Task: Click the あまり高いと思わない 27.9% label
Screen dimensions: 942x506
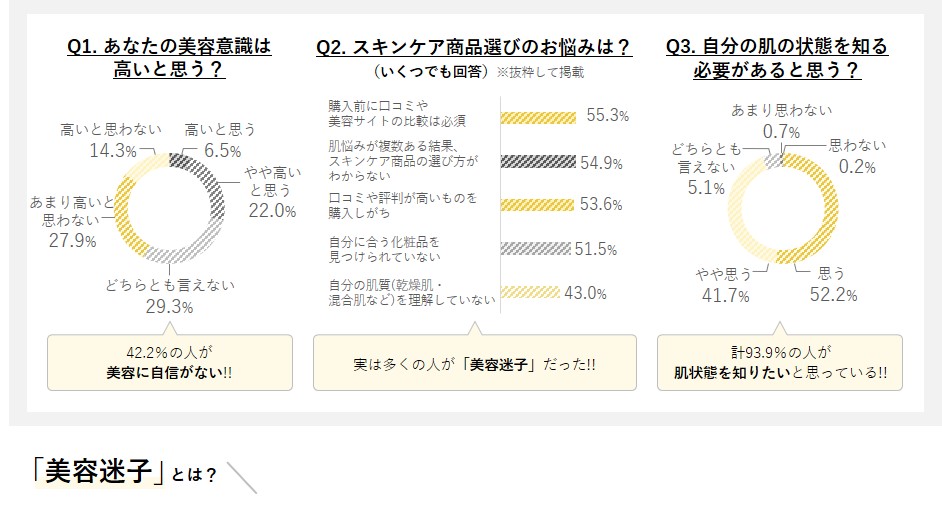Action: tap(62, 222)
